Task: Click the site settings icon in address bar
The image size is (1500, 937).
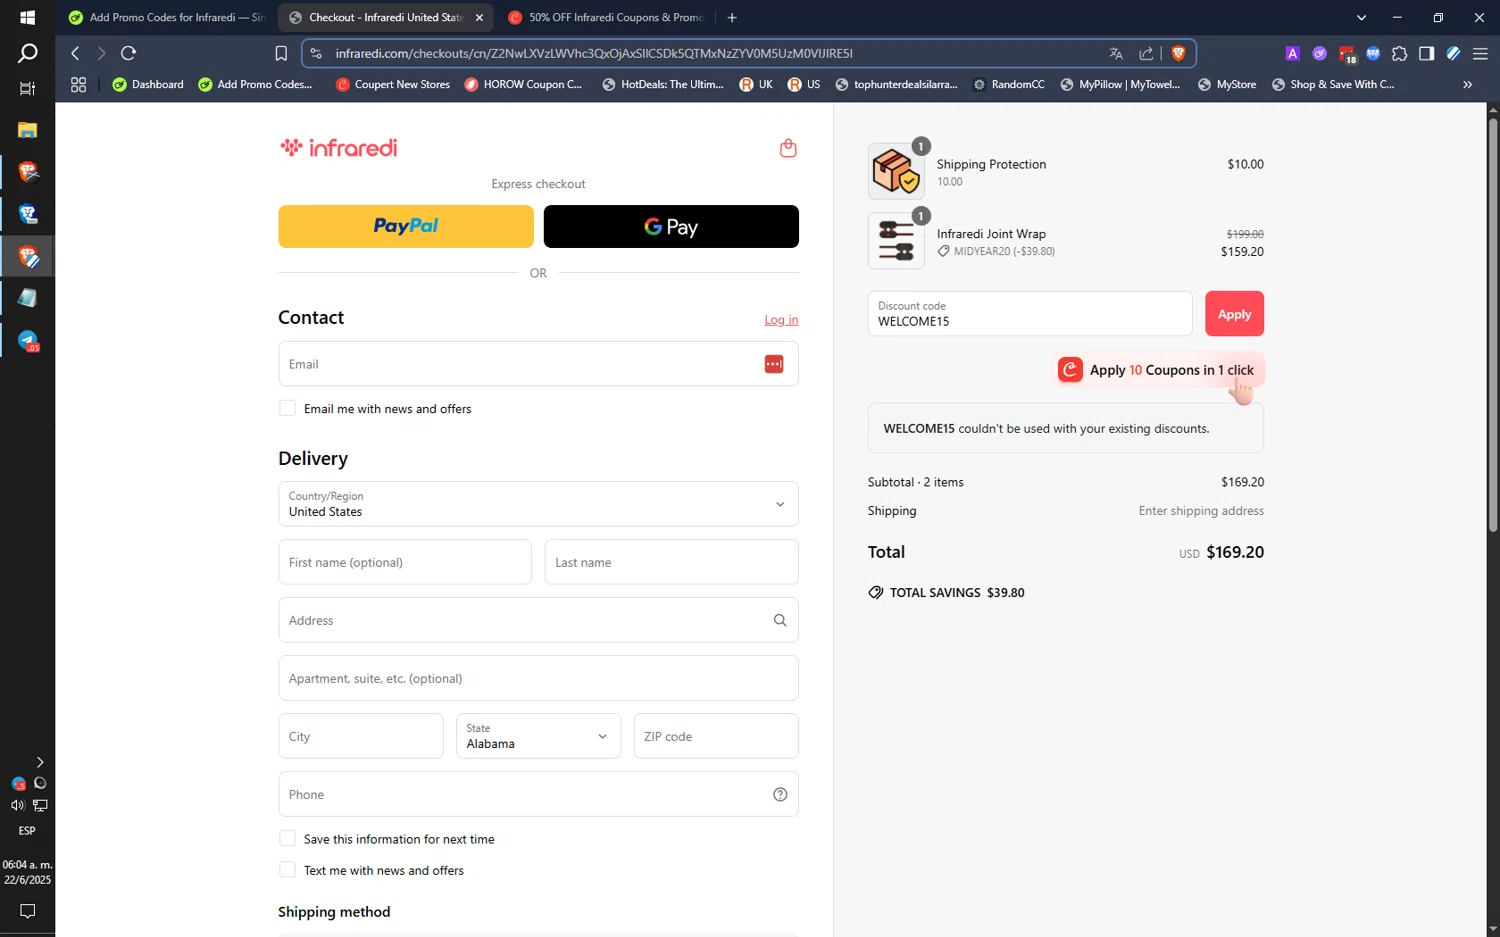Action: (316, 53)
